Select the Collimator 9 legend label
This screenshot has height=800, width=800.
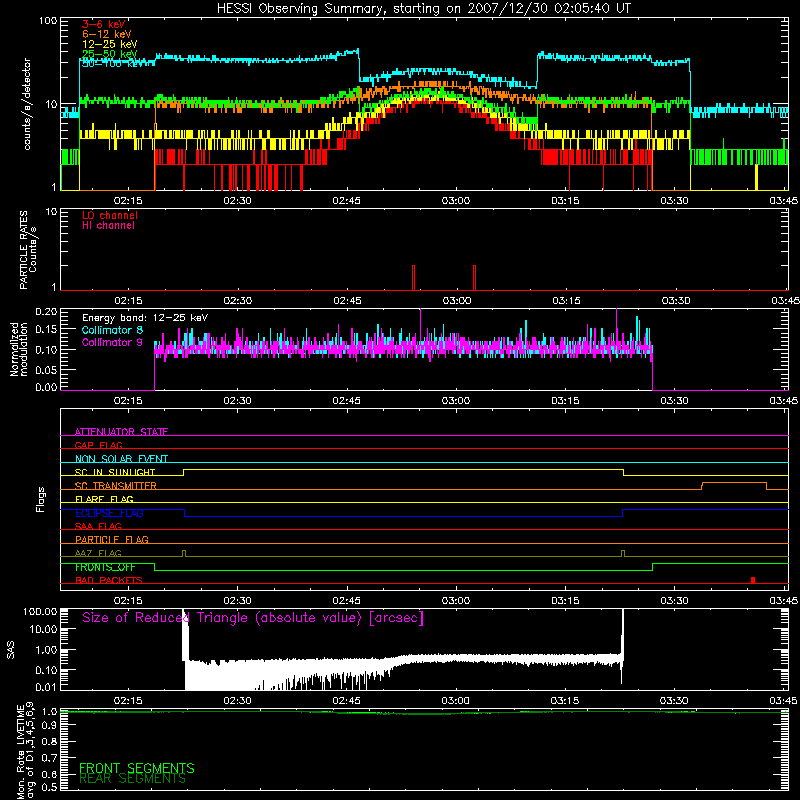112,342
